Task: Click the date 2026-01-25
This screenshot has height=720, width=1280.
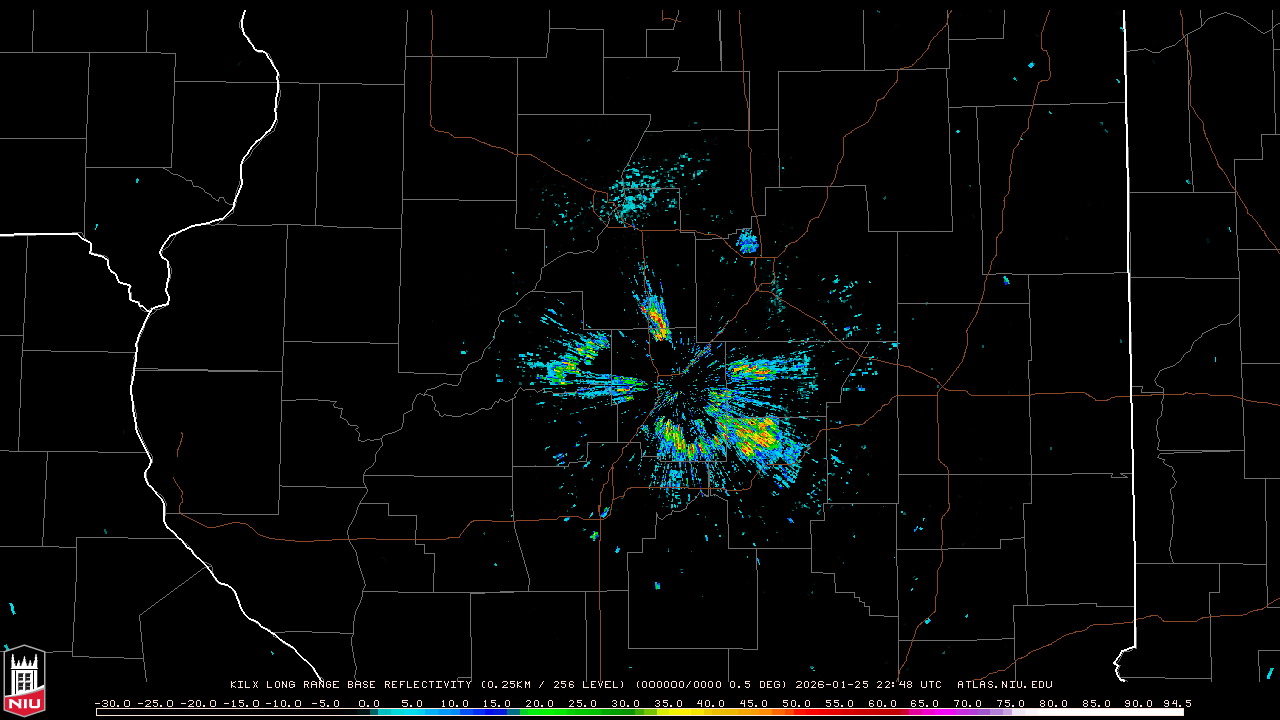Action: point(834,684)
